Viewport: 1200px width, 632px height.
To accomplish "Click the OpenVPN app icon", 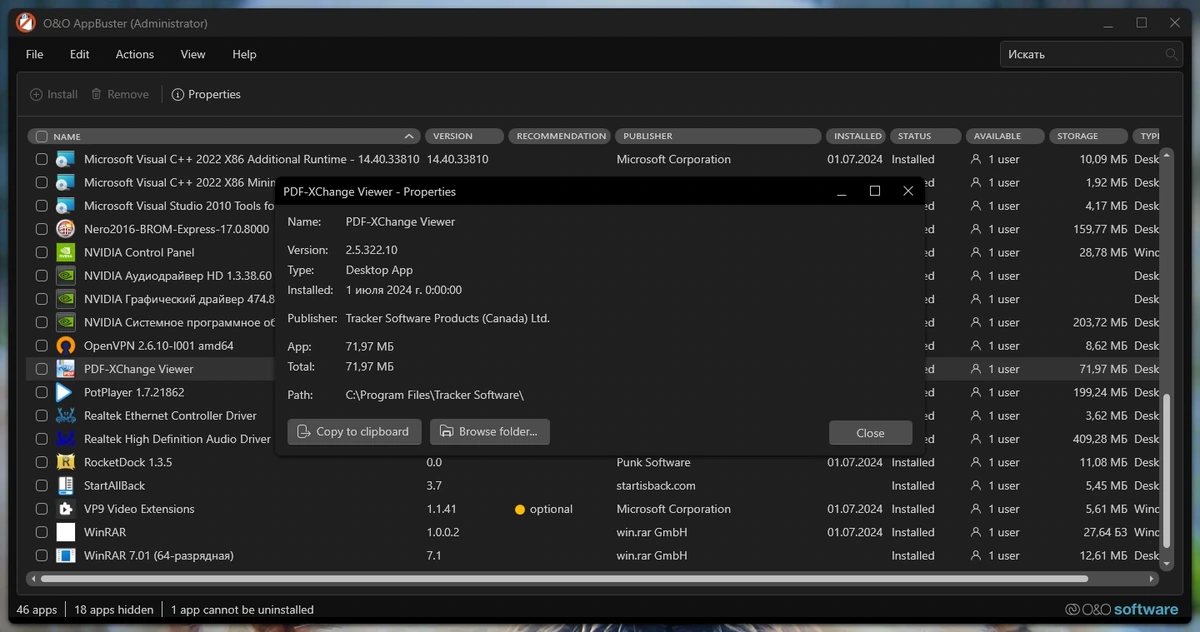I will click(65, 346).
